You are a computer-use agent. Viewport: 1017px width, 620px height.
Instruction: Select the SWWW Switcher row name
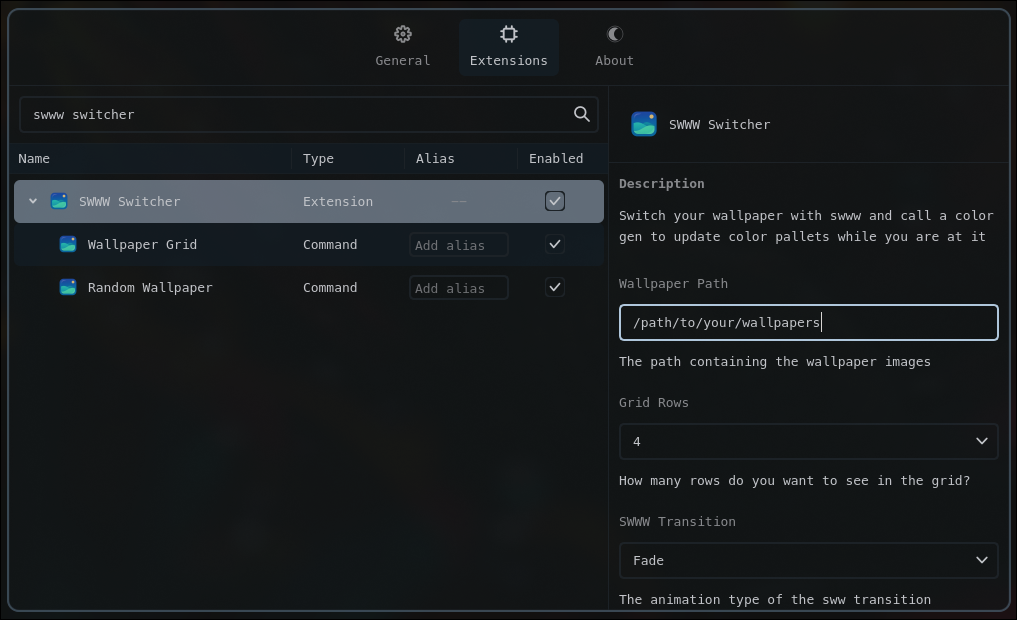pyautogui.click(x=130, y=201)
